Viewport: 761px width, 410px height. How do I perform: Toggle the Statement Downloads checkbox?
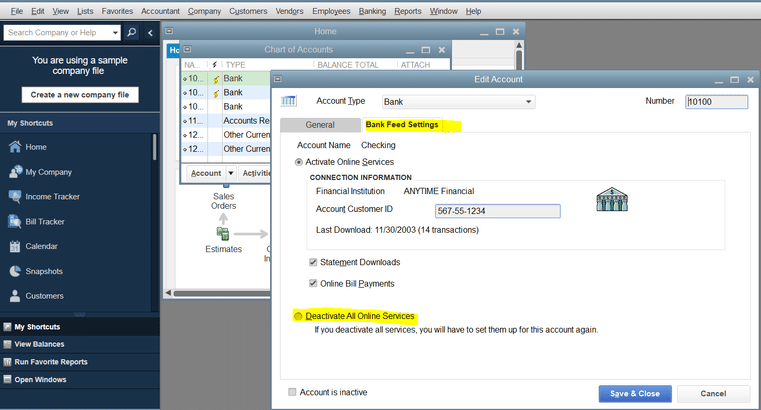pos(314,262)
